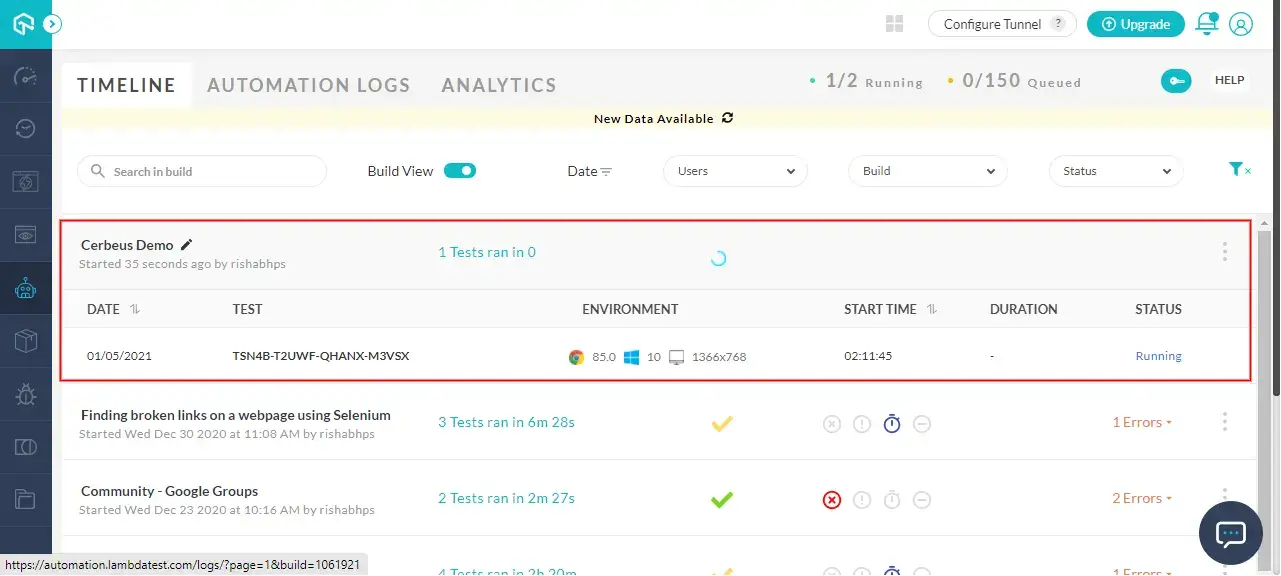This screenshot has width=1281, height=576.
Task: Open the notifications bell
Action: tap(1207, 23)
